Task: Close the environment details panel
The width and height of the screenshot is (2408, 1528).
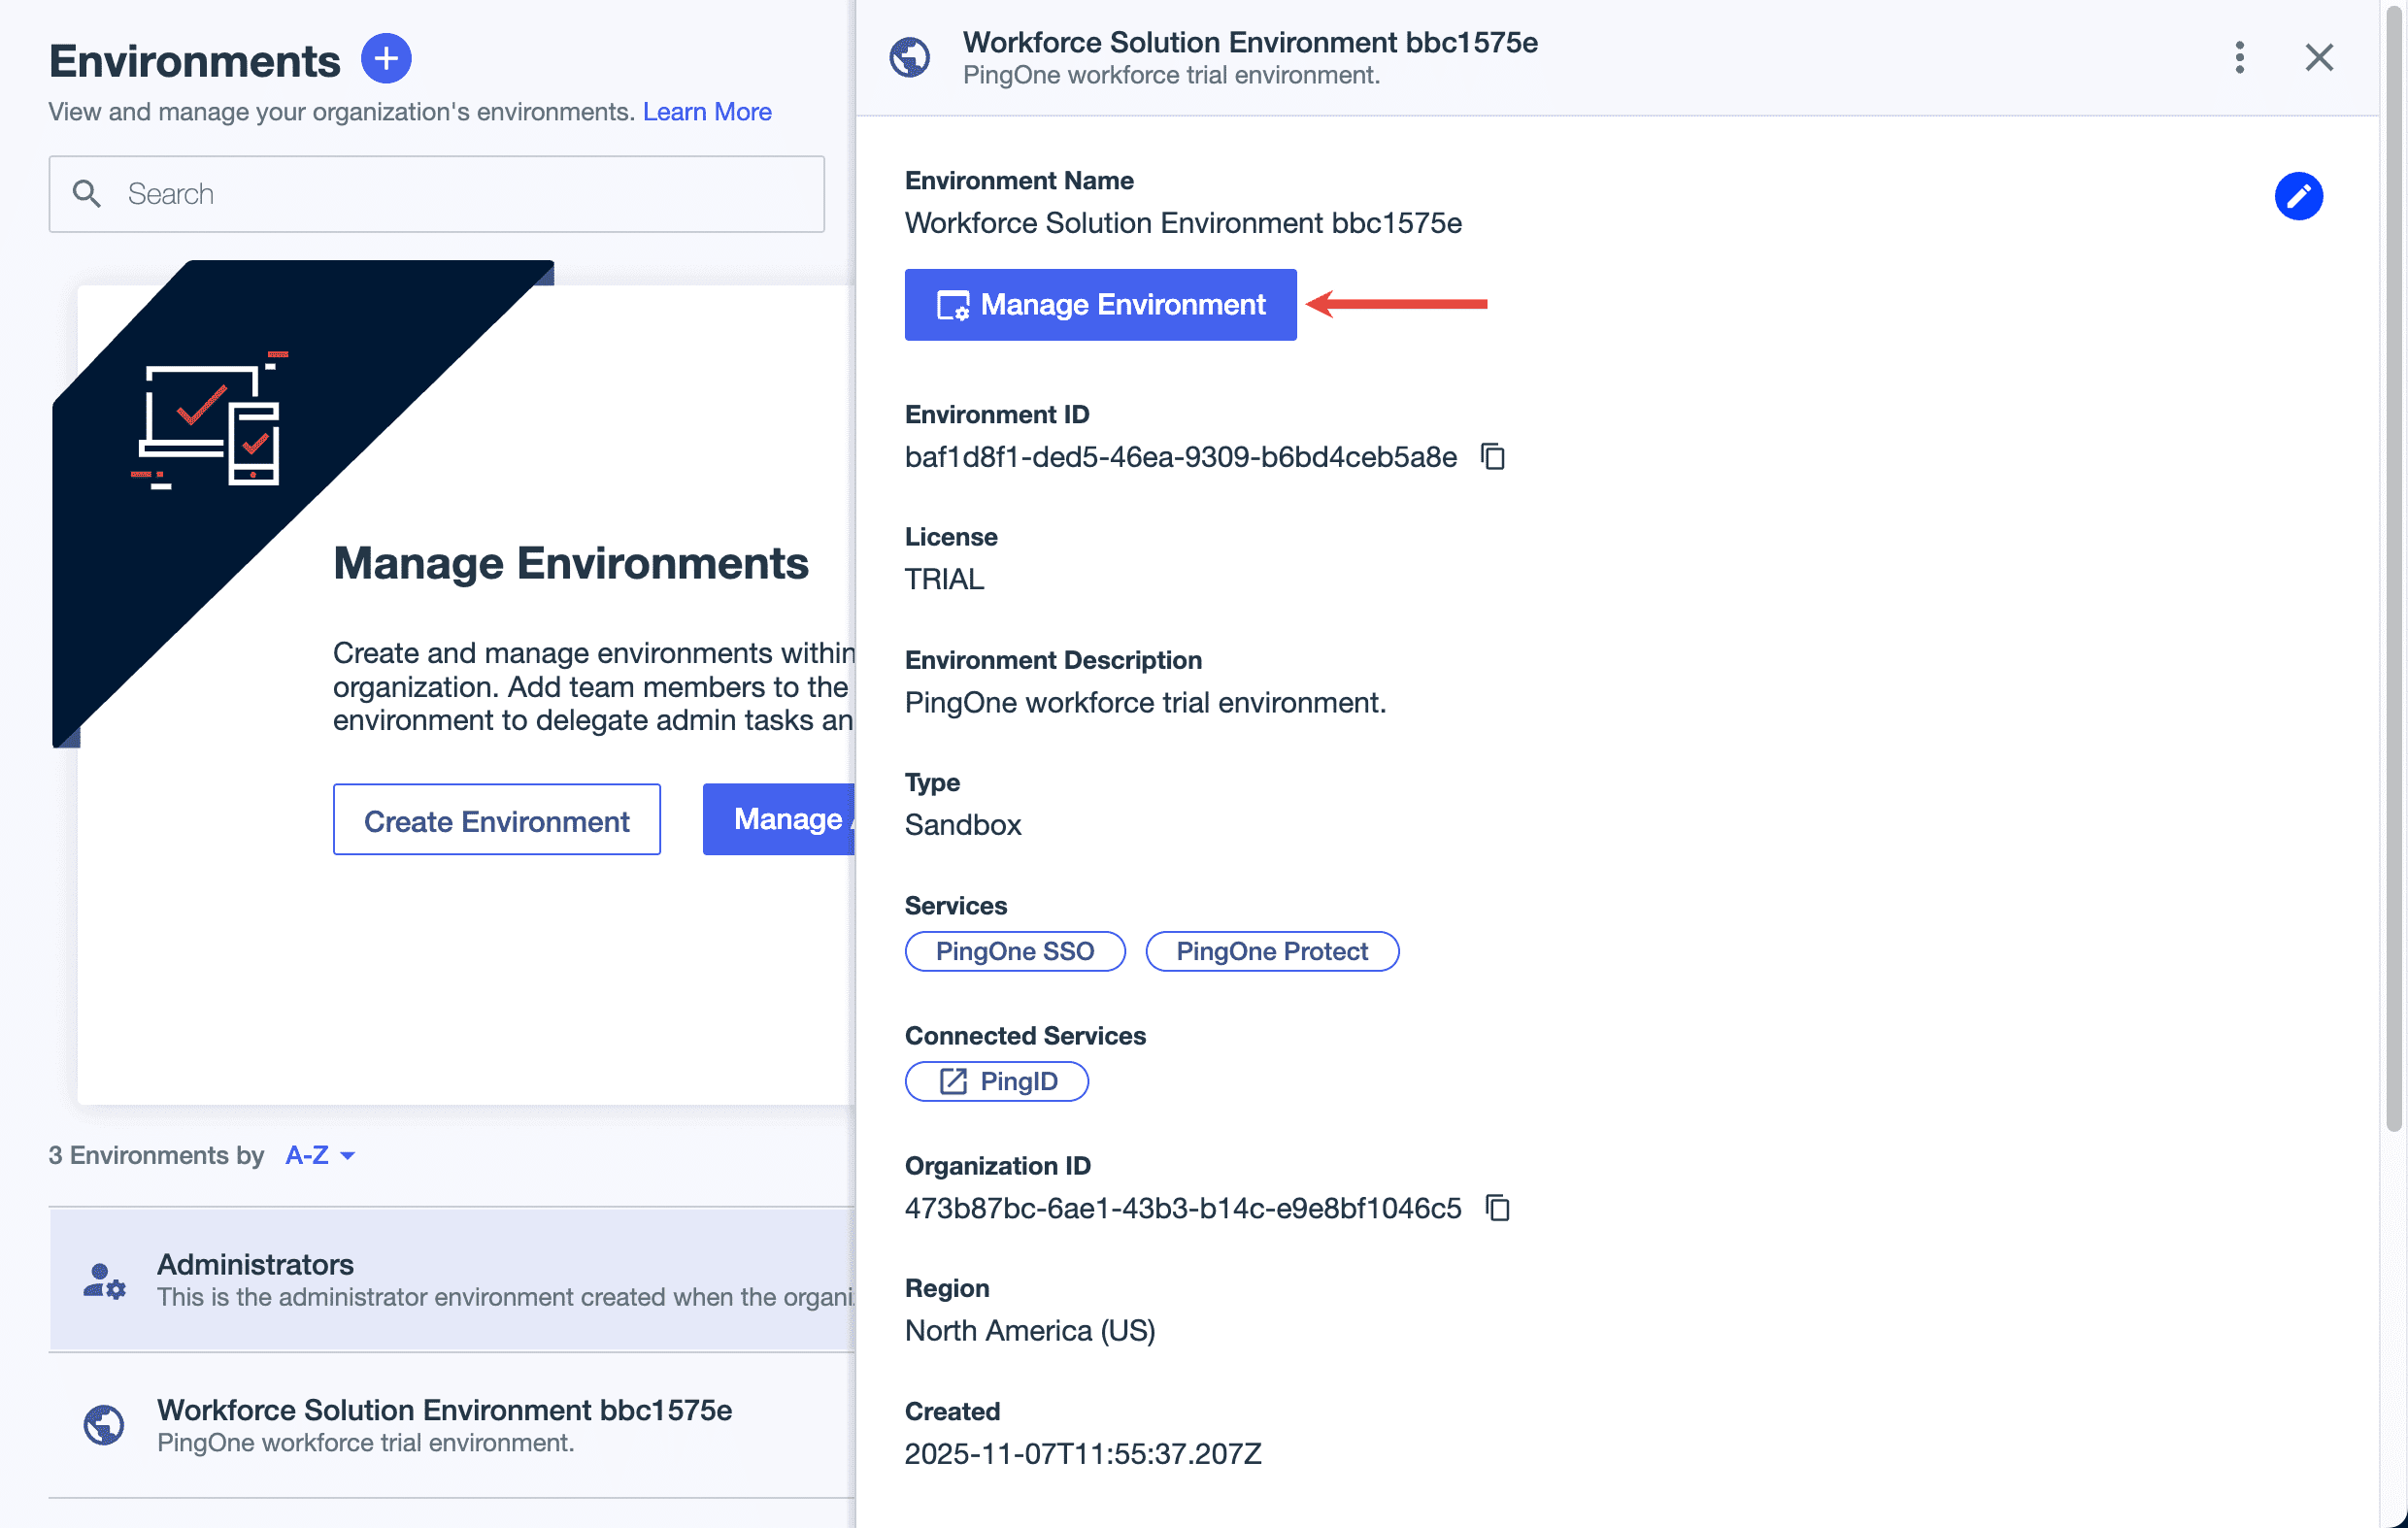Action: (2319, 58)
